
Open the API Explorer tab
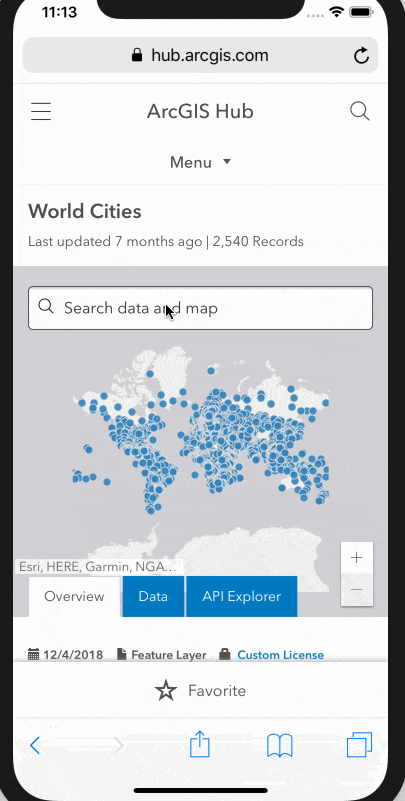click(242, 597)
